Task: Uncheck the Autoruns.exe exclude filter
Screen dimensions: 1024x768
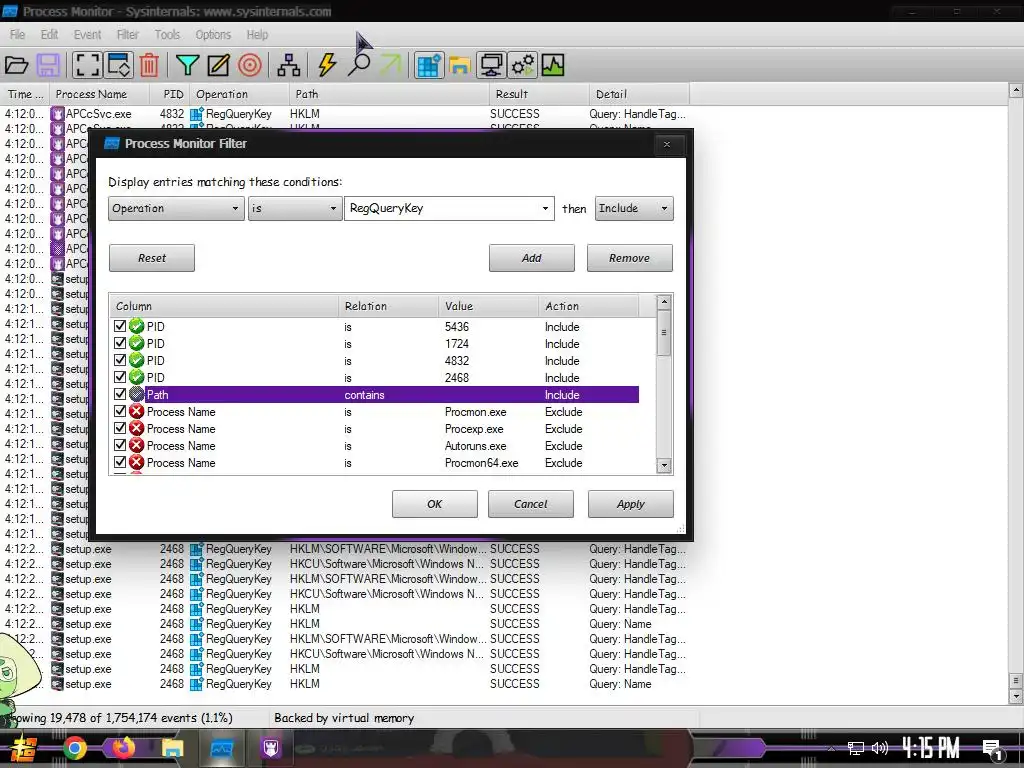Action: click(120, 445)
